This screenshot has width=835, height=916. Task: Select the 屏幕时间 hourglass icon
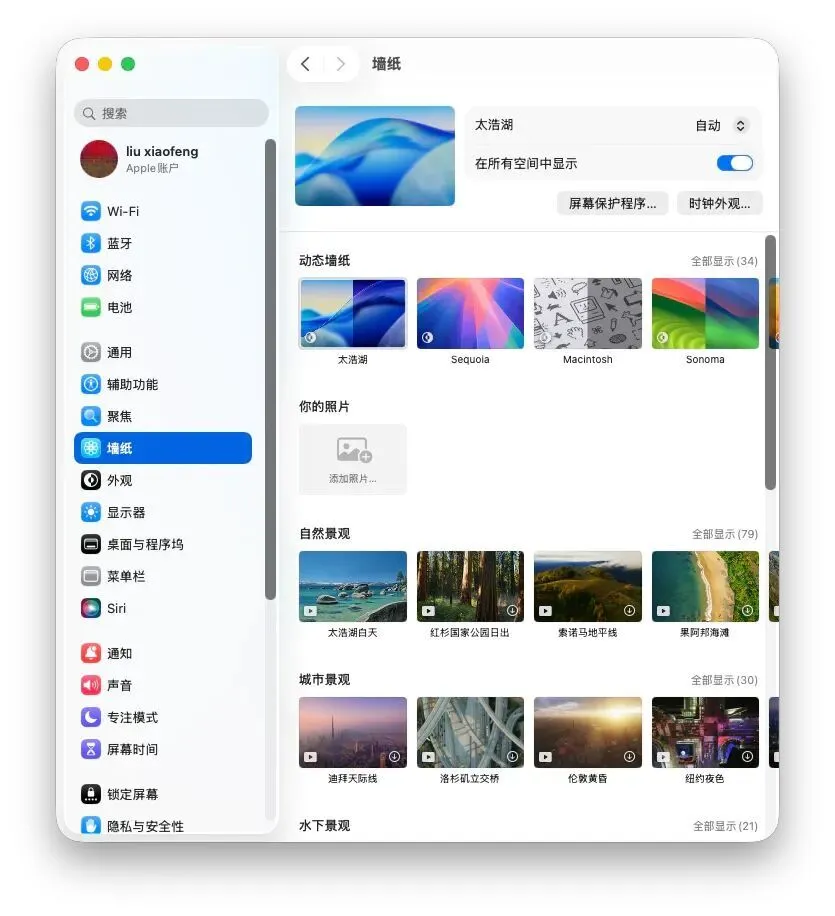coord(91,749)
